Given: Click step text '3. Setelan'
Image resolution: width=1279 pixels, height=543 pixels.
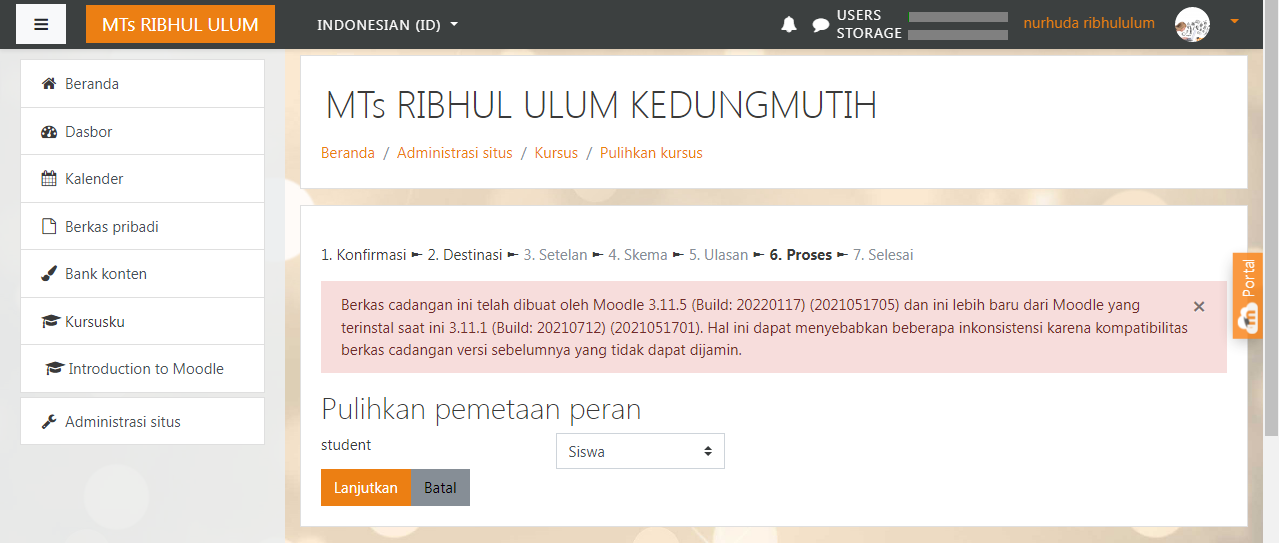Looking at the screenshot, I should [555, 255].
